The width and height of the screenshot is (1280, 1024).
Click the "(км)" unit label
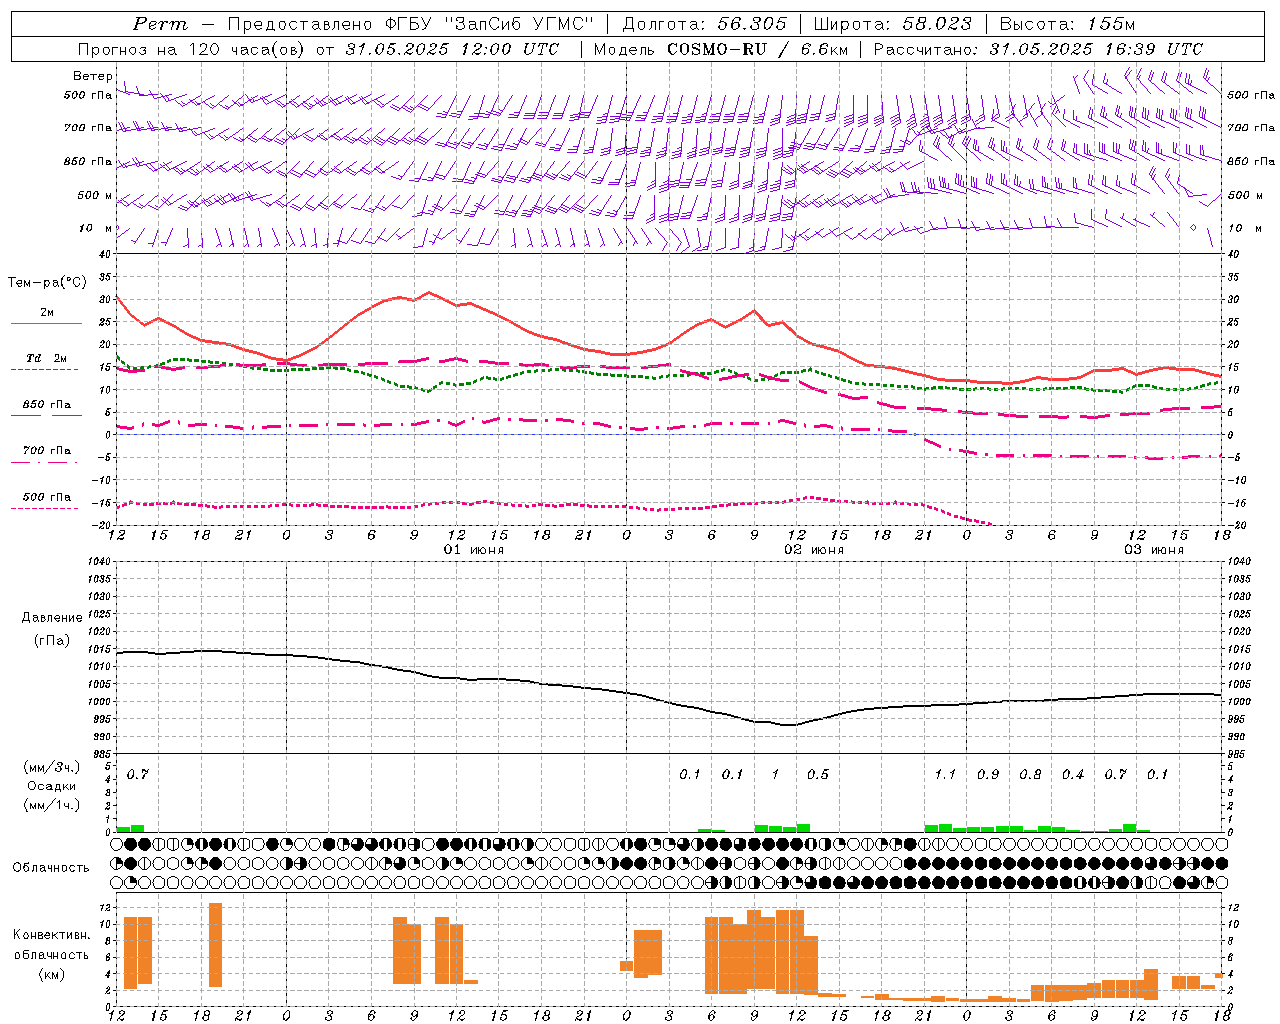click(x=52, y=974)
